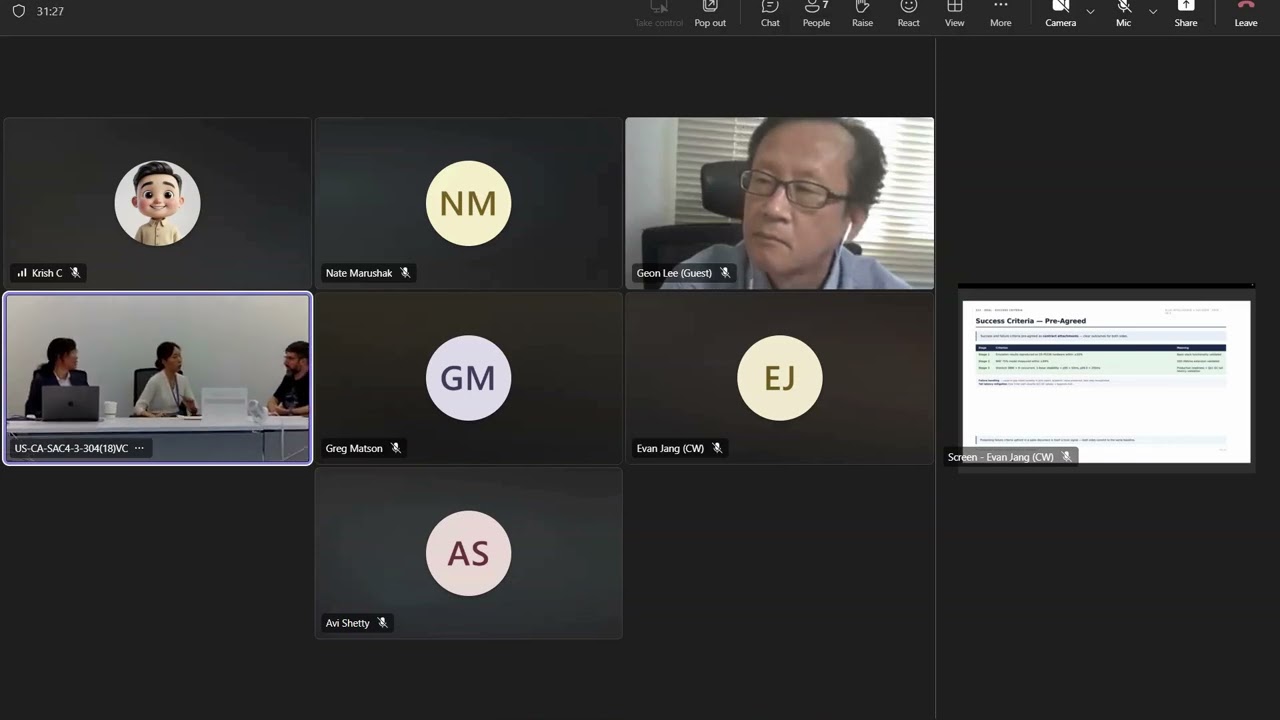Open the More actions menu
Viewport: 1280px width, 720px height.
tap(1001, 14)
